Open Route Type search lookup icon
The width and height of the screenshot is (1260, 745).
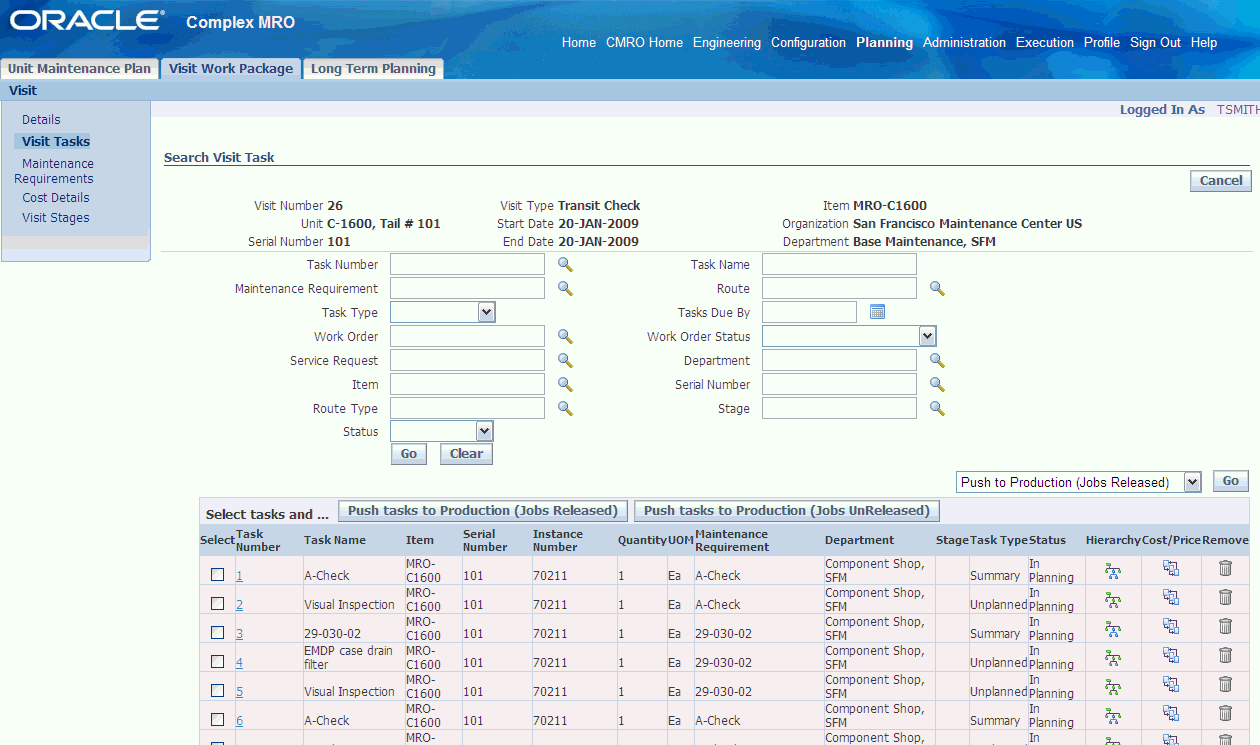tap(565, 408)
